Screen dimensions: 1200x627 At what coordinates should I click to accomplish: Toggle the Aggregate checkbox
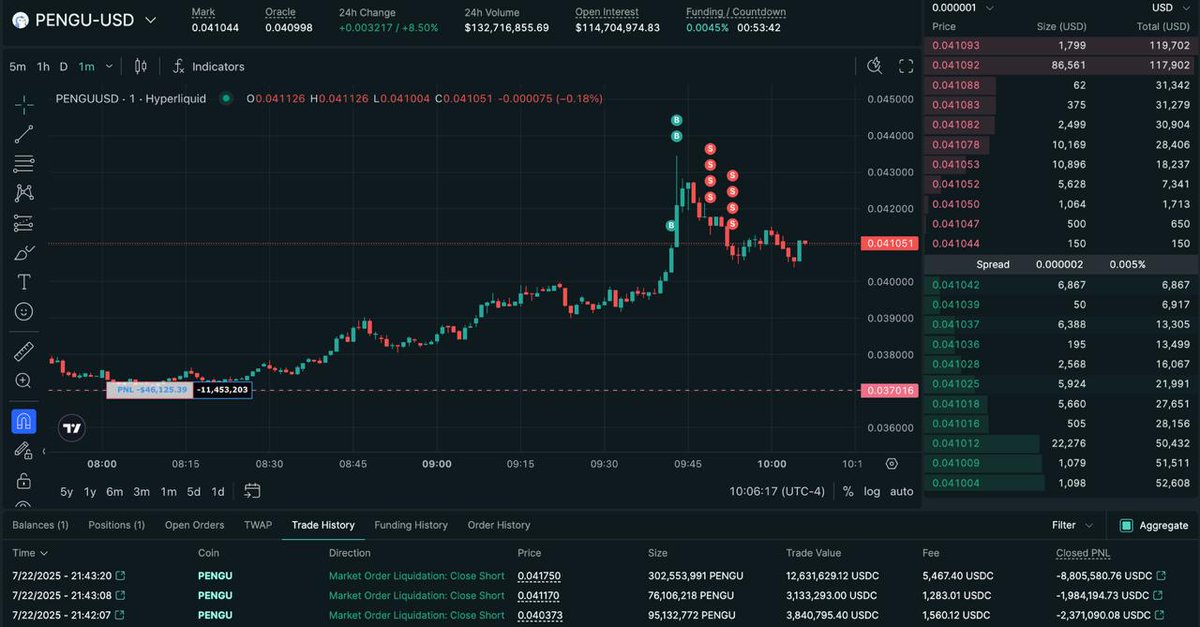pos(1126,525)
